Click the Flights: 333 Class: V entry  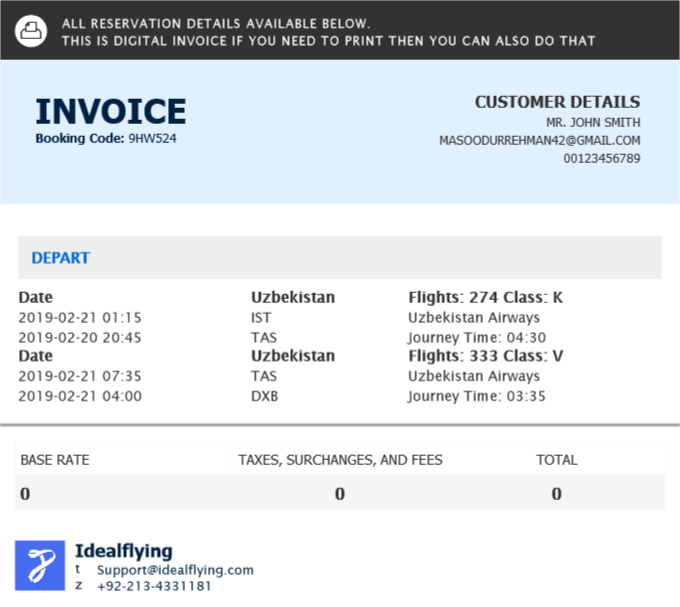pos(486,356)
